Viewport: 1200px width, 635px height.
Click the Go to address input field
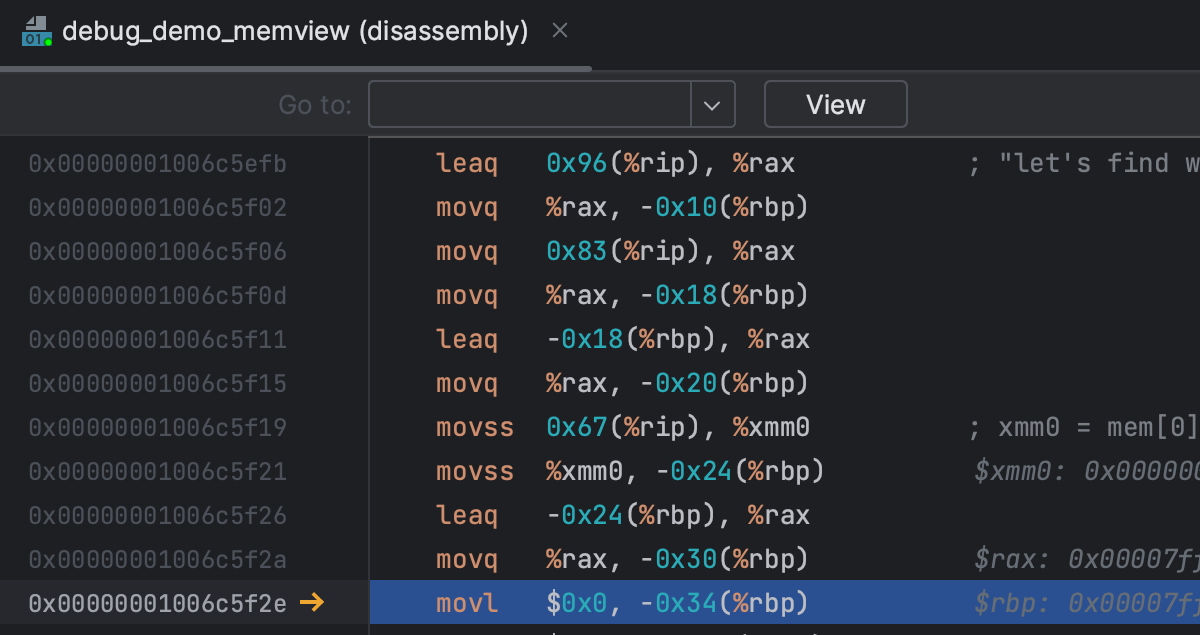(x=530, y=104)
